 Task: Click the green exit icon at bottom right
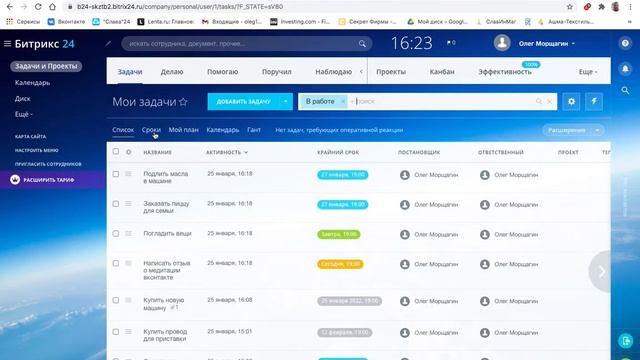[x=625, y=340]
